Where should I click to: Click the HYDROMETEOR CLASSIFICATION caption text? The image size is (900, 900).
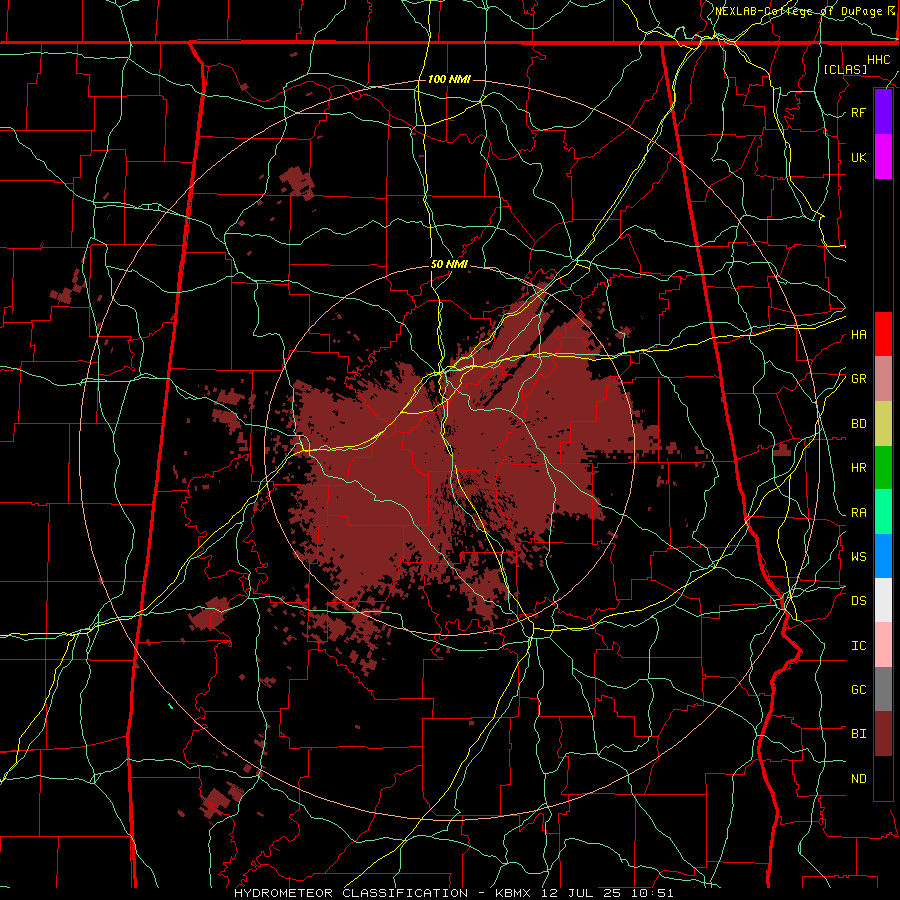(351, 893)
